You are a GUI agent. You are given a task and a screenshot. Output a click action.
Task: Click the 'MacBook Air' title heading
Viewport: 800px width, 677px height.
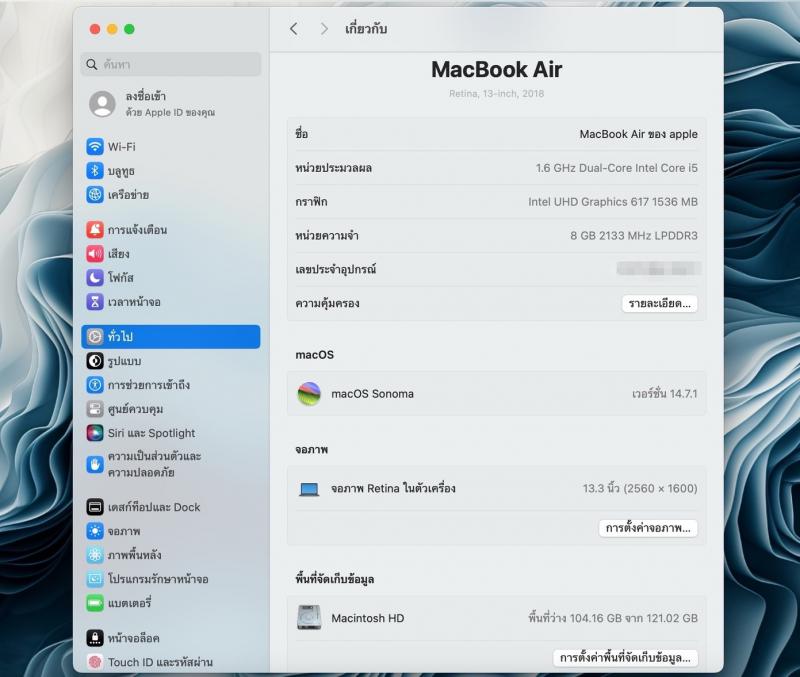[x=496, y=69]
